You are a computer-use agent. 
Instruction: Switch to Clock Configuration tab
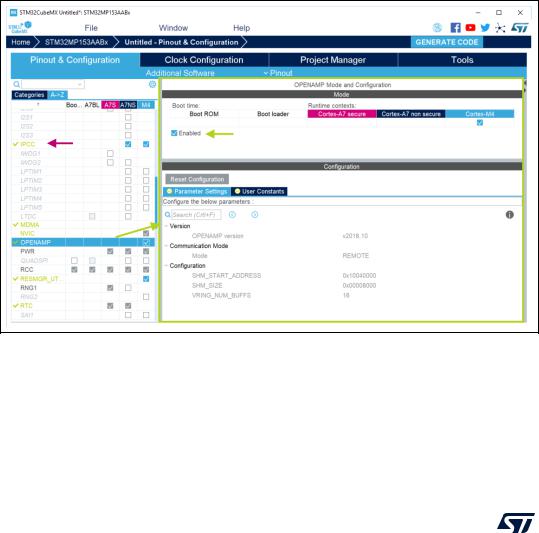tap(204, 60)
